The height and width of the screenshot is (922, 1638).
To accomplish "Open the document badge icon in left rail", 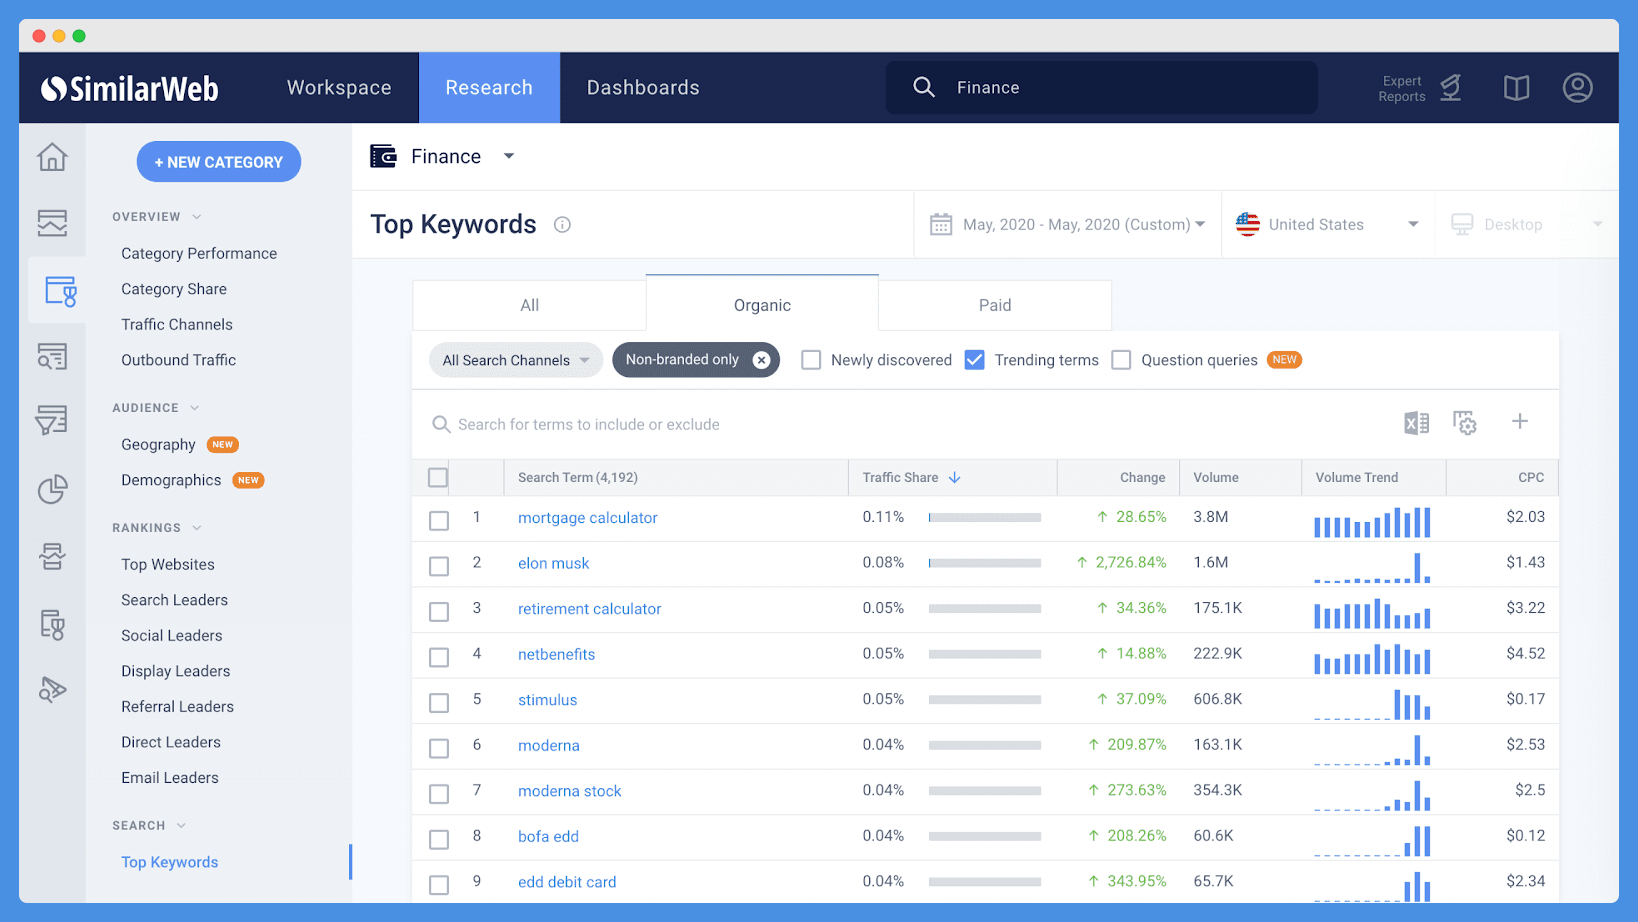I will tap(52, 624).
